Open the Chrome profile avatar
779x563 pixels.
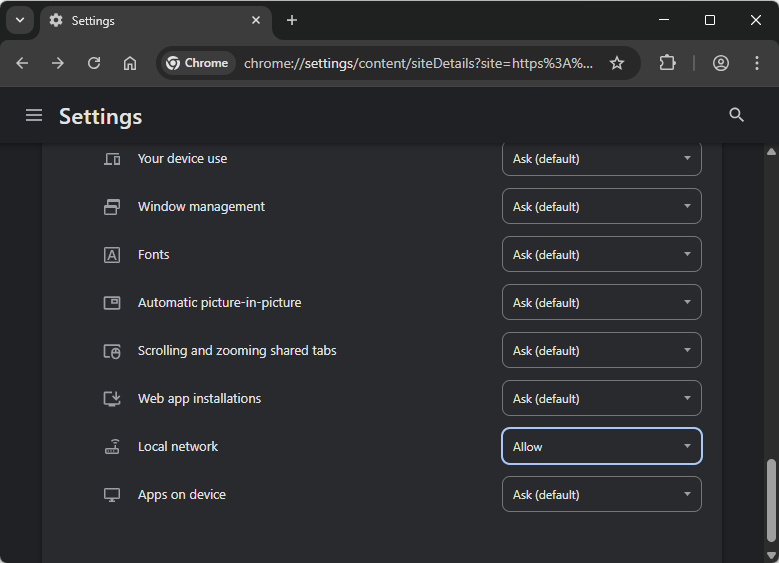click(721, 63)
